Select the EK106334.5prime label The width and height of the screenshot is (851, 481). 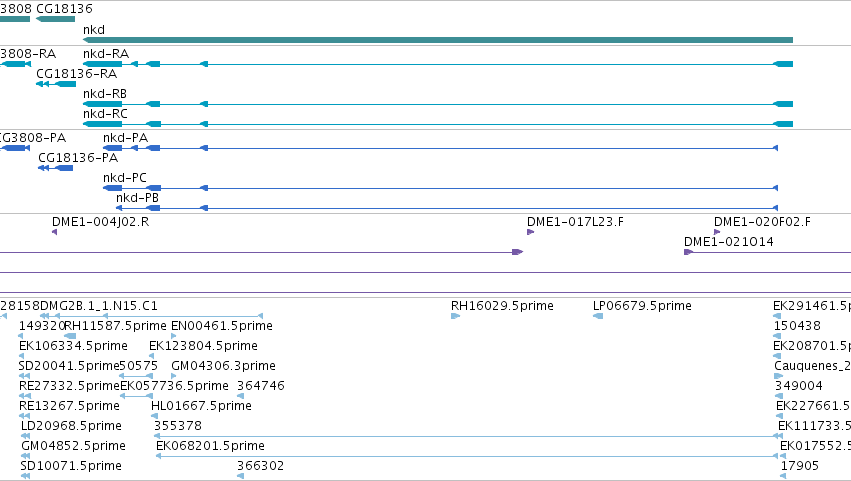(x=73, y=346)
